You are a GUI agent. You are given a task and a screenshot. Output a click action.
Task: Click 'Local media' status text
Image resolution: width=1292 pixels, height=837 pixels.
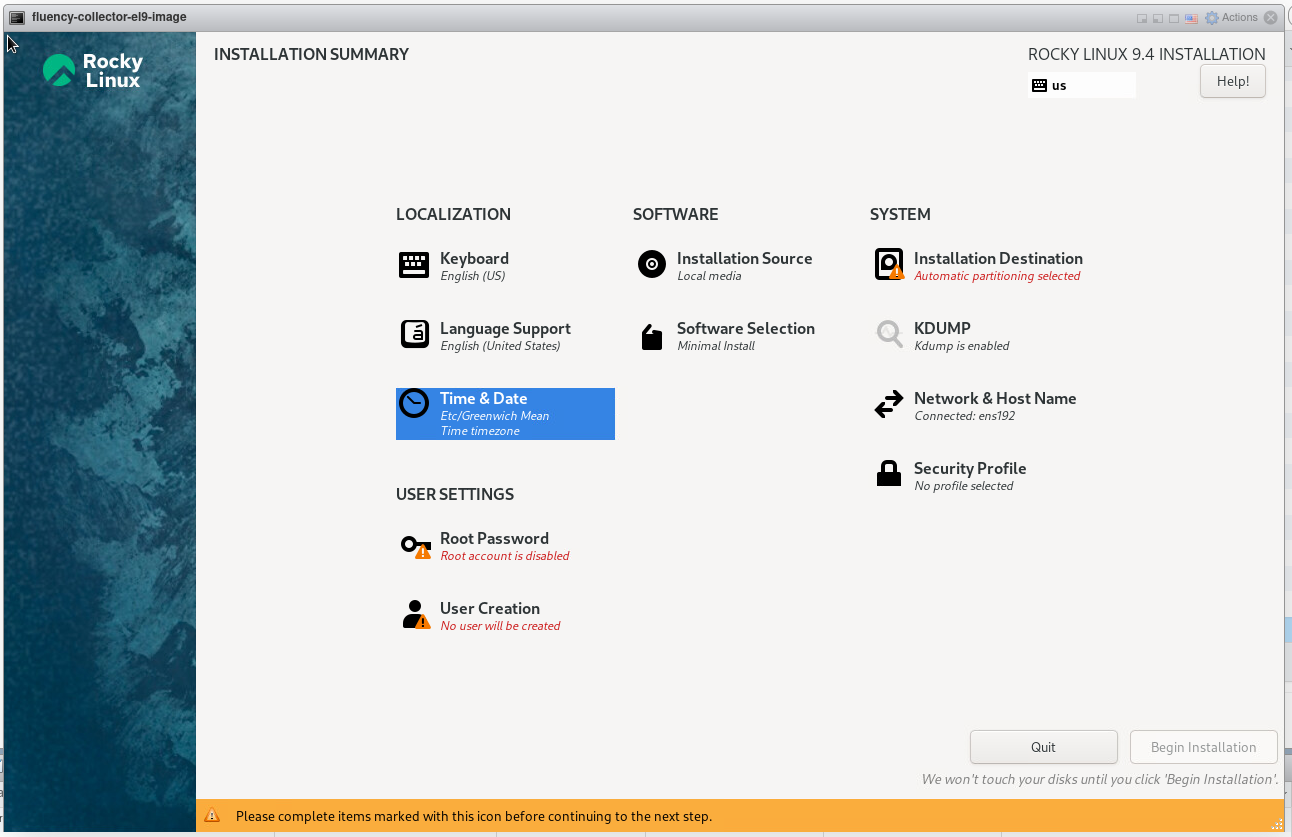709,276
